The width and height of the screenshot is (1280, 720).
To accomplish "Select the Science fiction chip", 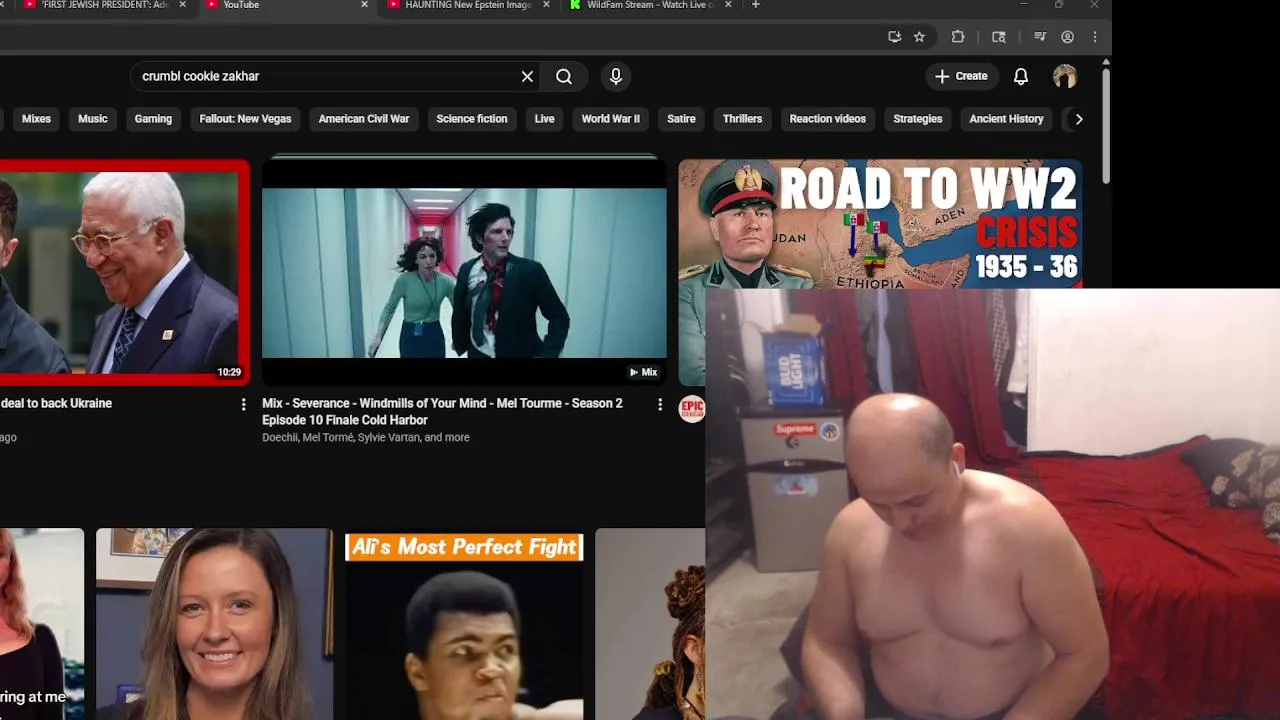I will [x=472, y=119].
